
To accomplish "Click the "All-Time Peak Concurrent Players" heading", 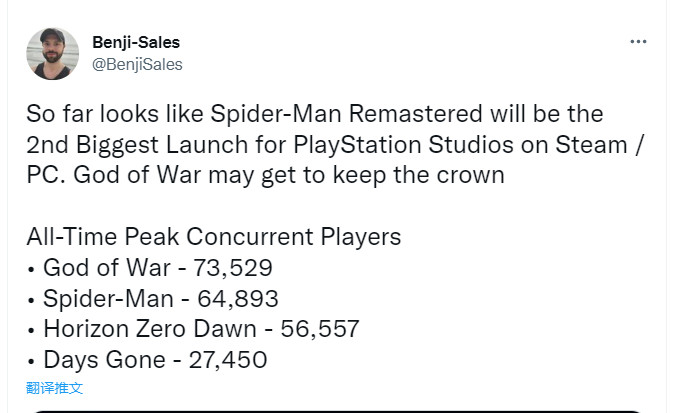I will pyautogui.click(x=213, y=237).
